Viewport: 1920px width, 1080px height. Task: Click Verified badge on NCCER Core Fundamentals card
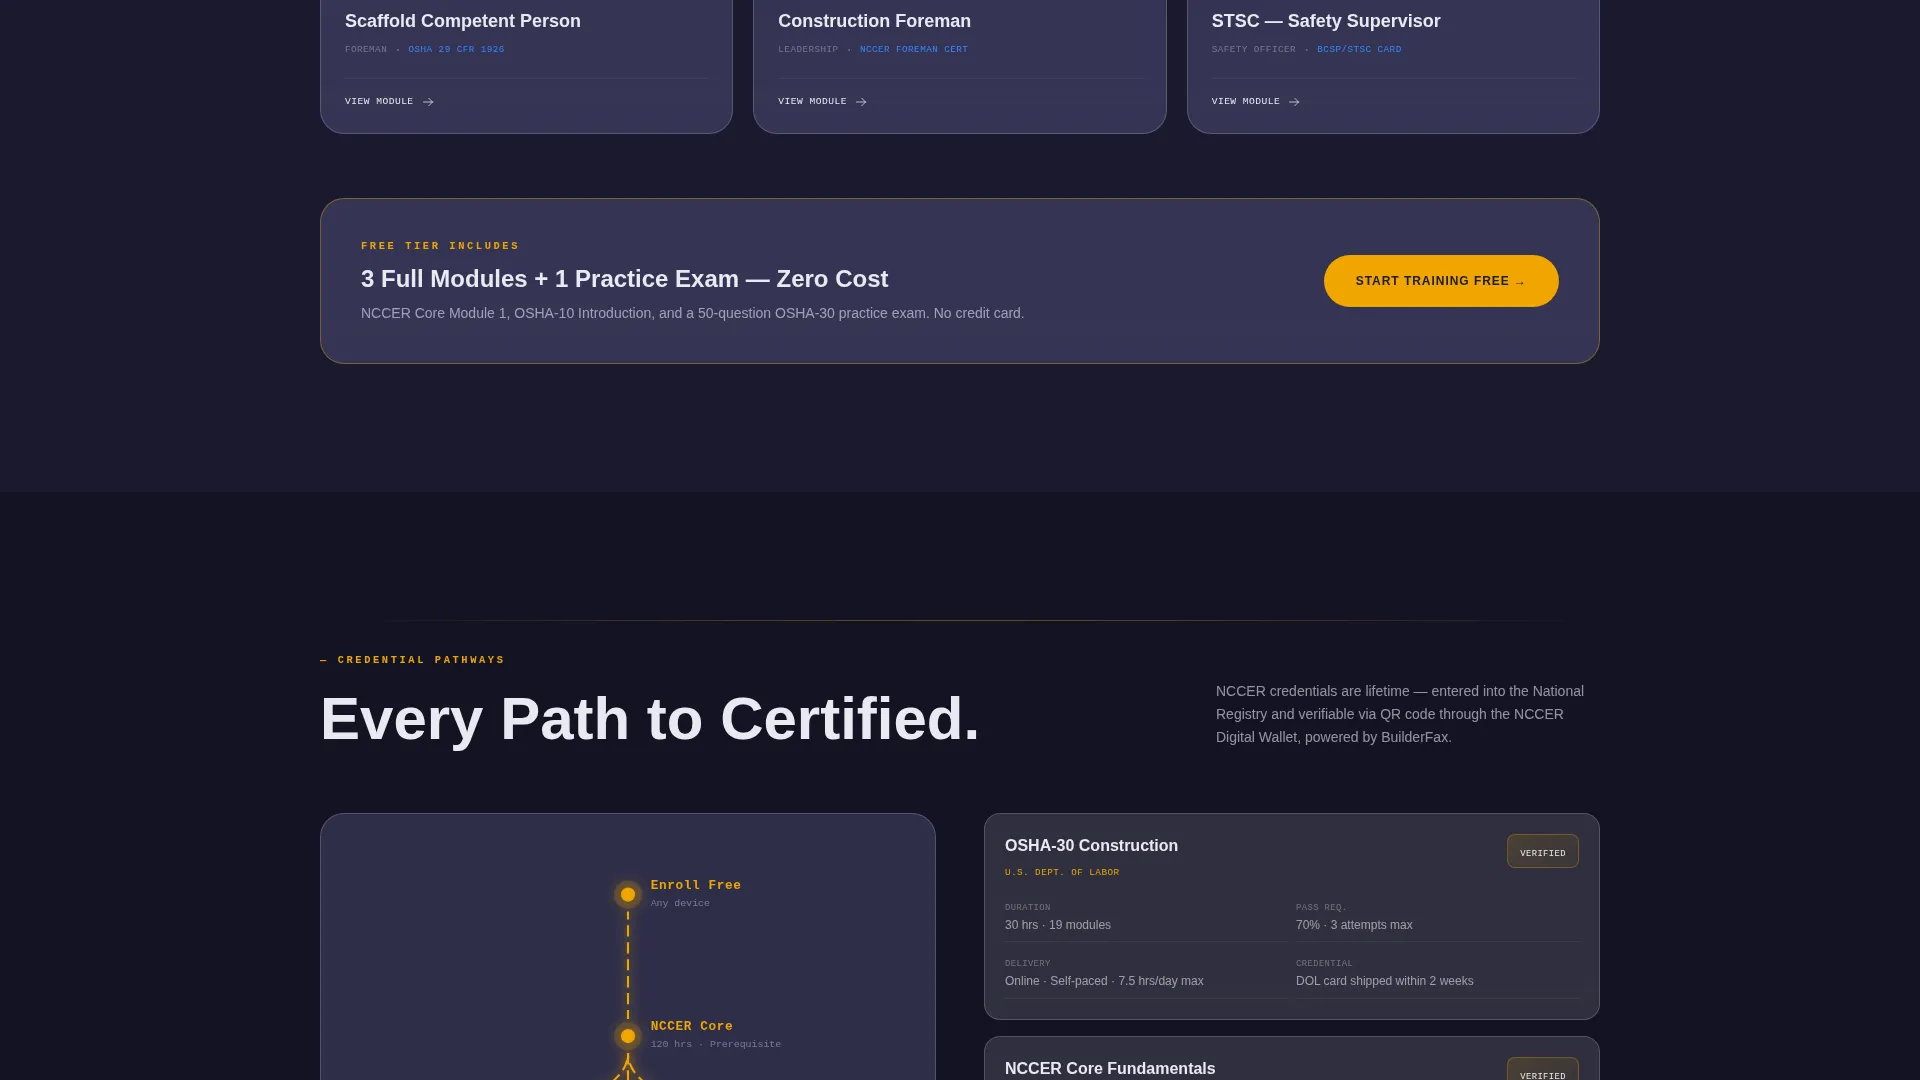1542,1070
